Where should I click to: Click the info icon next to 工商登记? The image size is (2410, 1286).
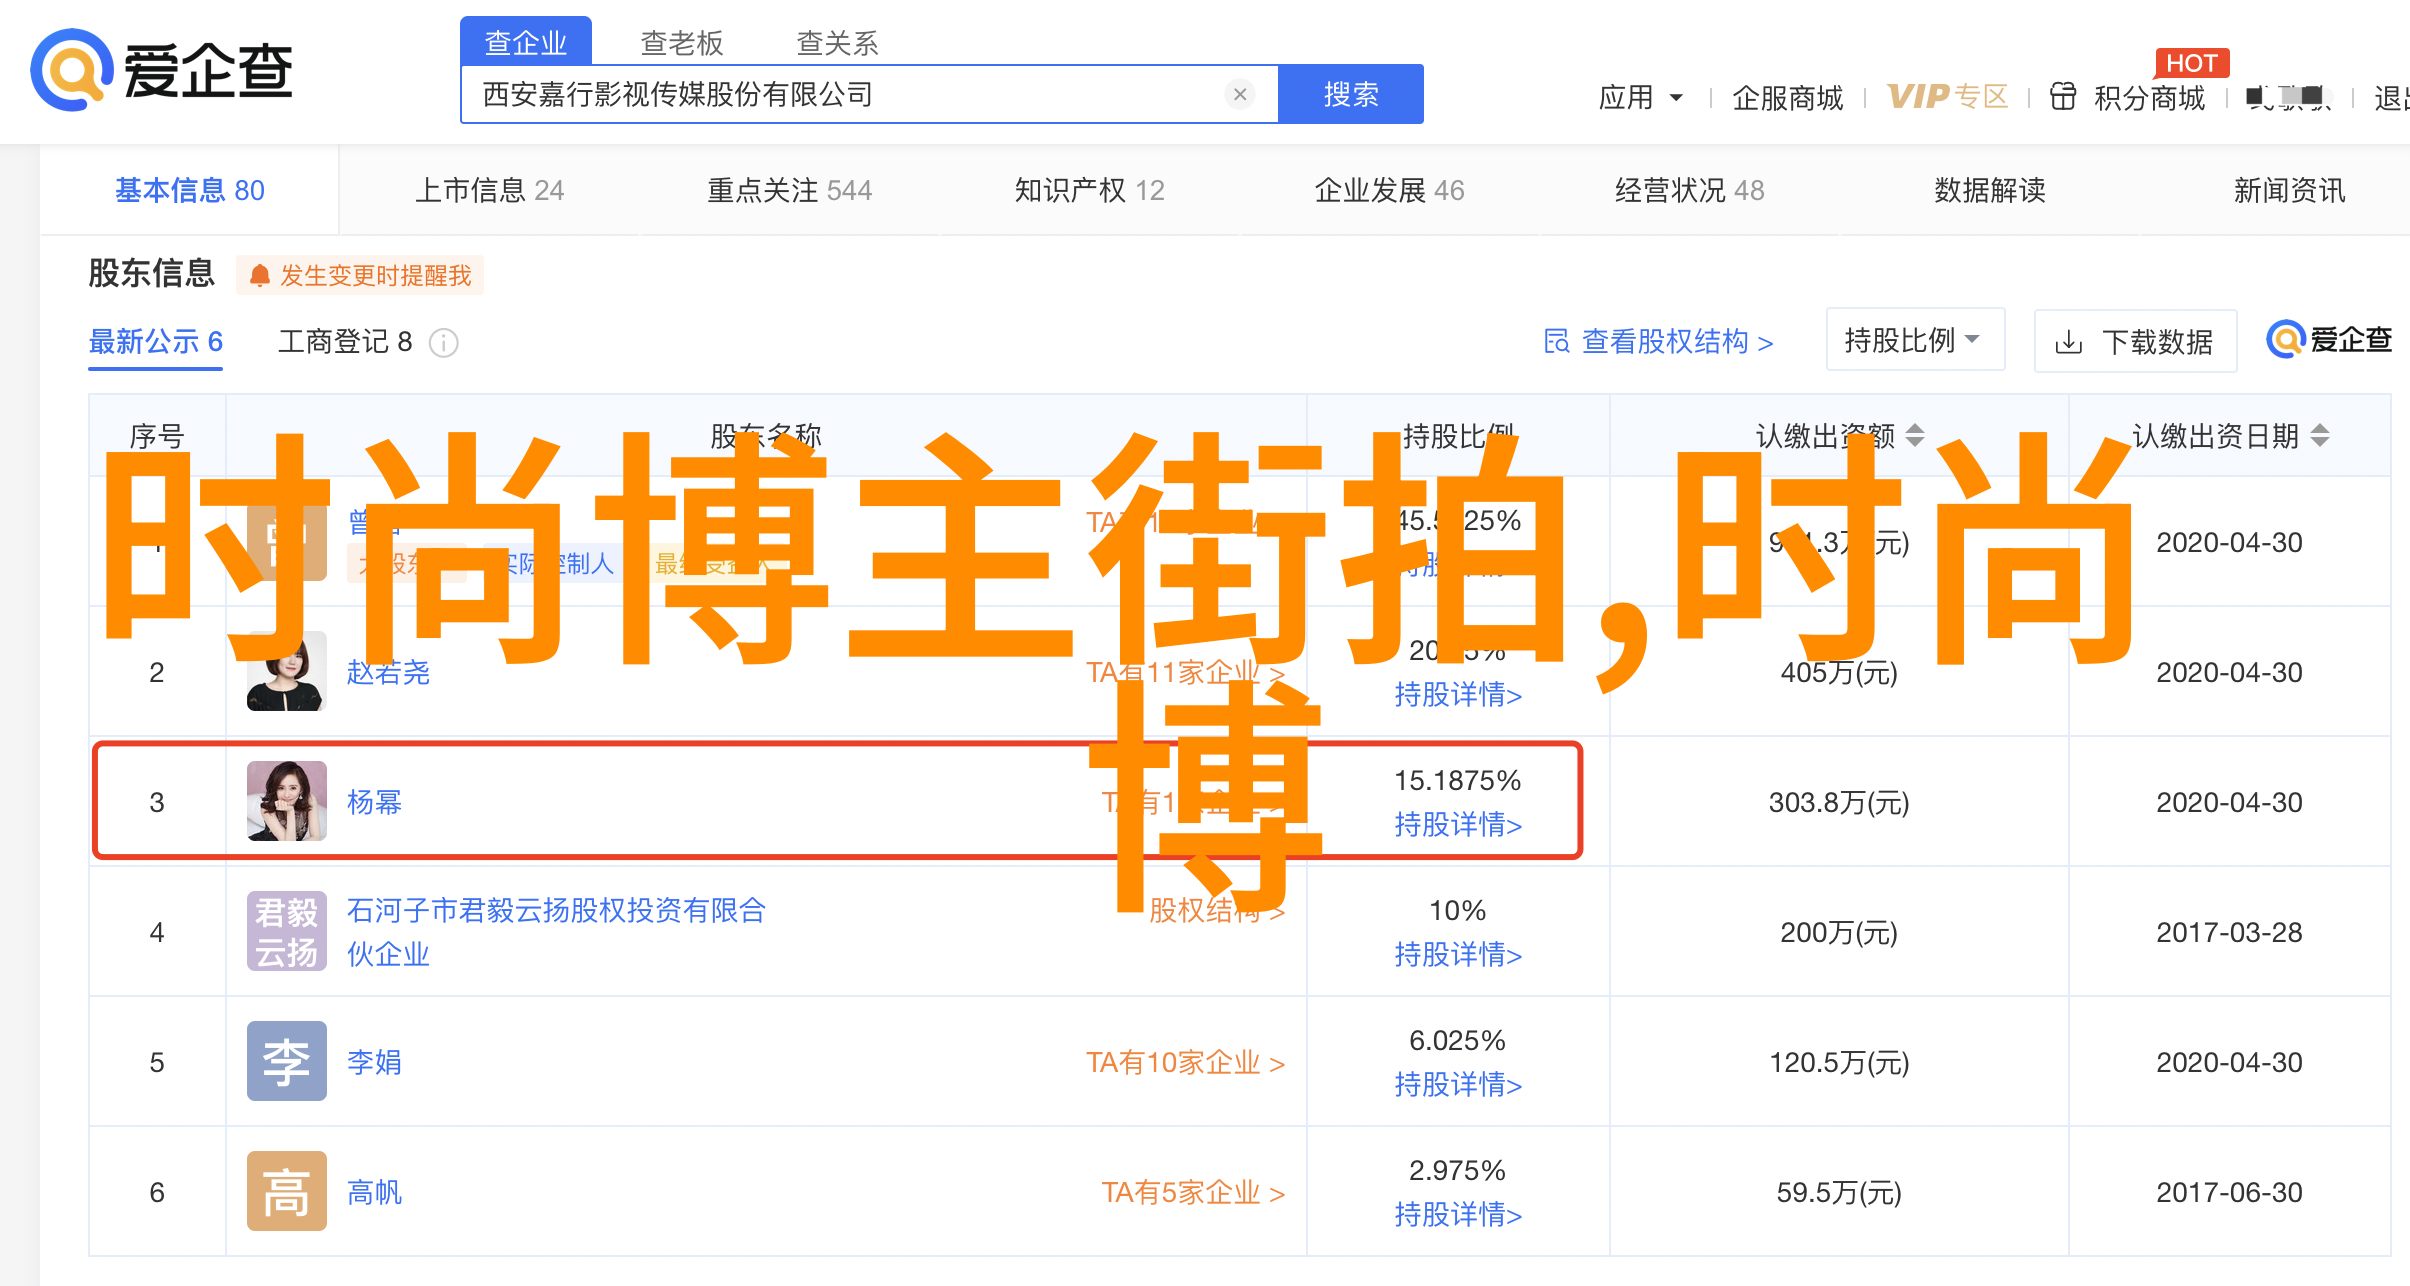[444, 343]
